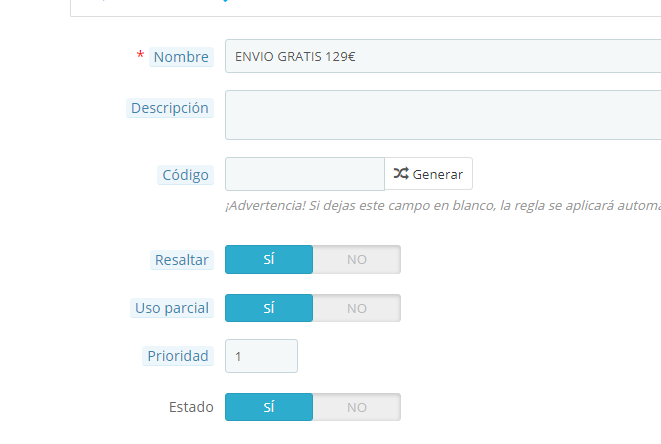Disable Estado by choosing NO
The width and height of the screenshot is (661, 444).
tap(357, 407)
